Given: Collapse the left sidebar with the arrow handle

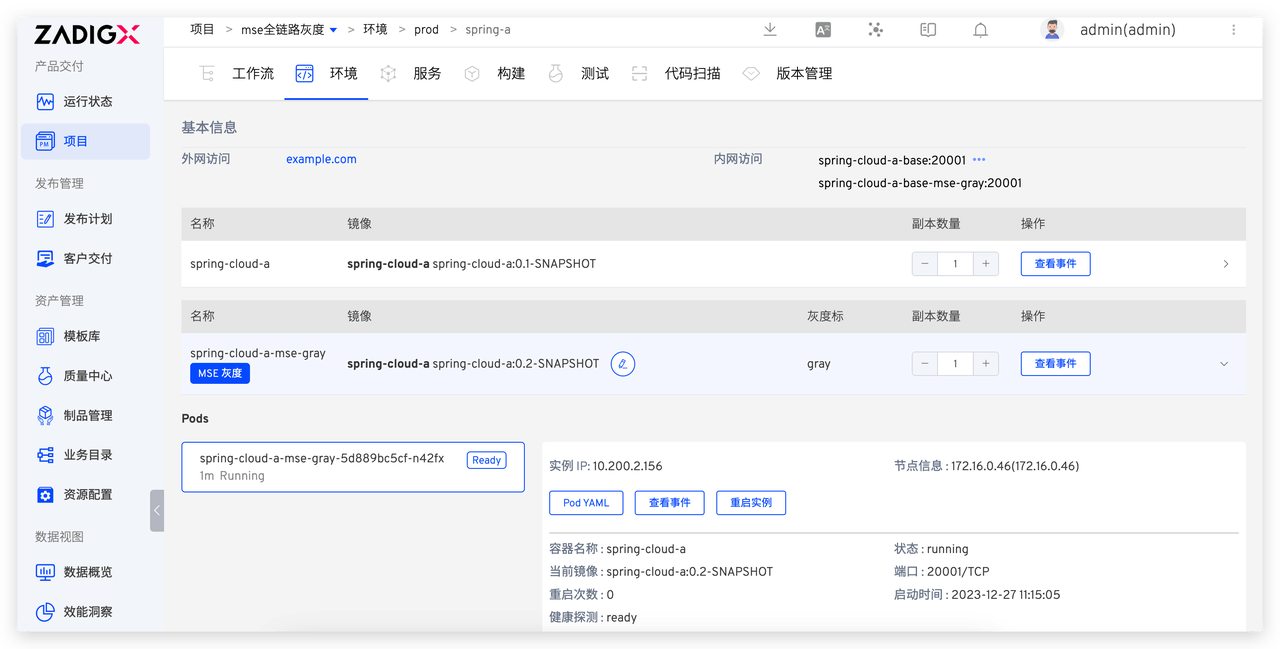Looking at the screenshot, I should (157, 509).
